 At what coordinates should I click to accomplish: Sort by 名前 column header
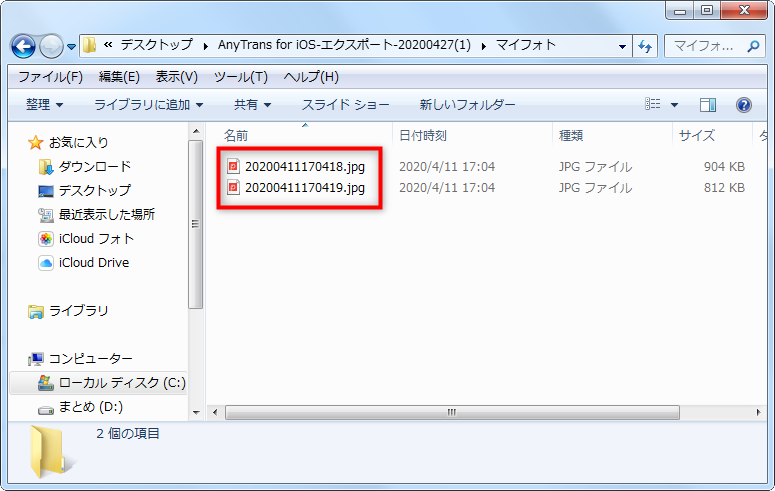coord(236,135)
